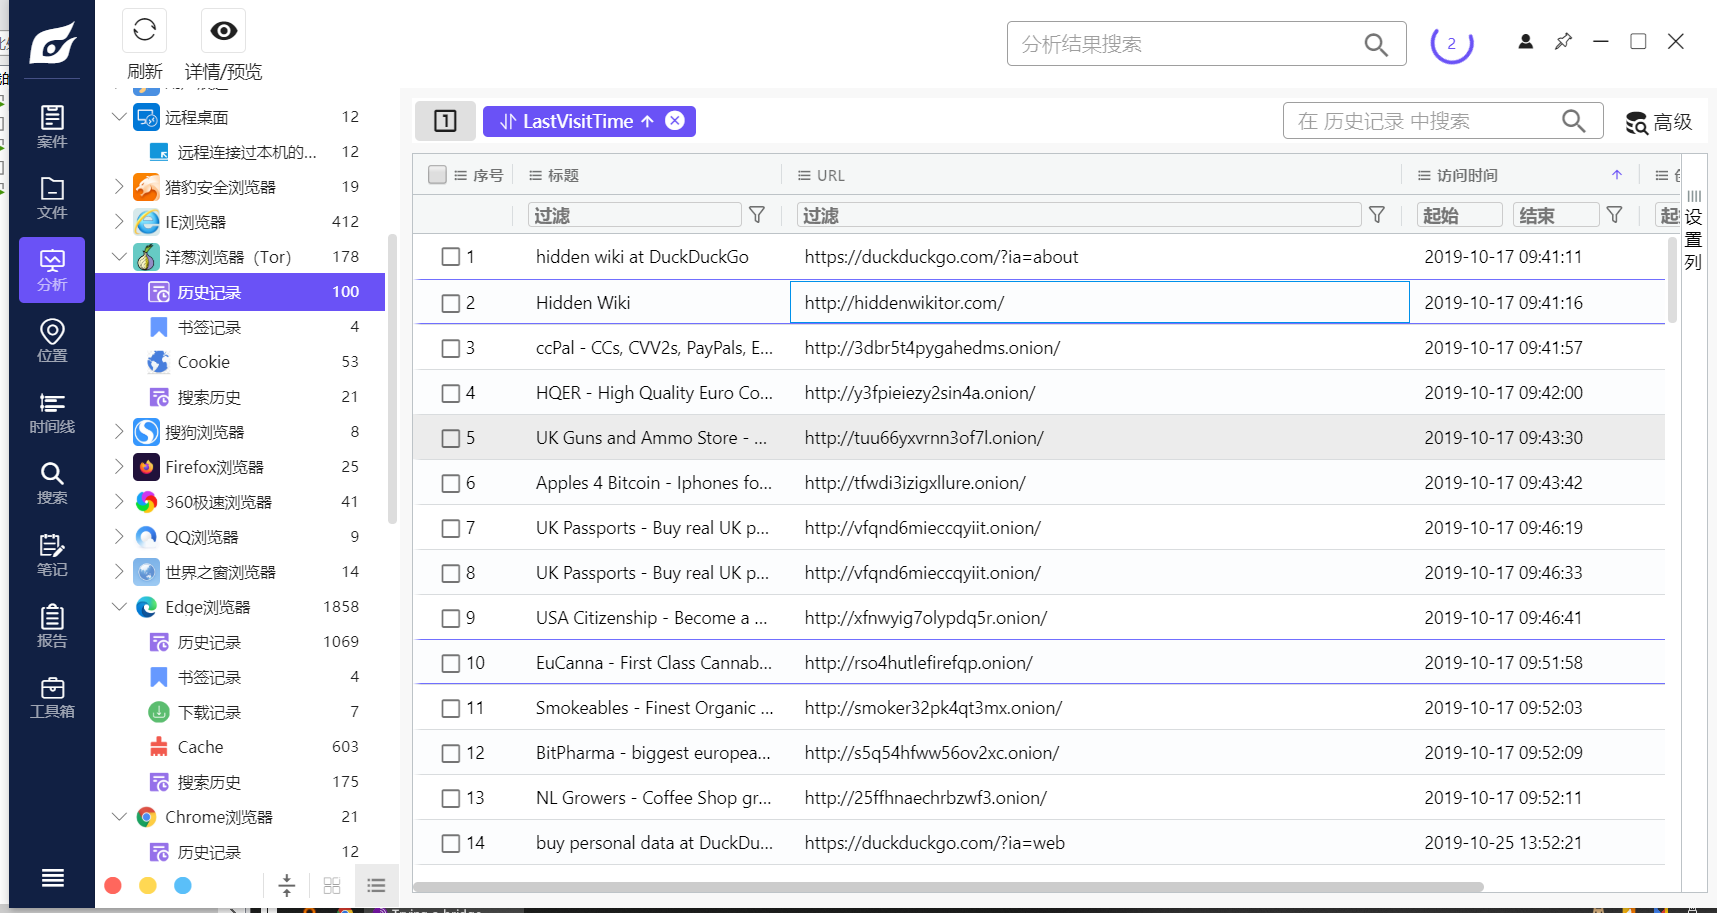Click the hamburger menu at sidebar bottom

tap(53, 877)
